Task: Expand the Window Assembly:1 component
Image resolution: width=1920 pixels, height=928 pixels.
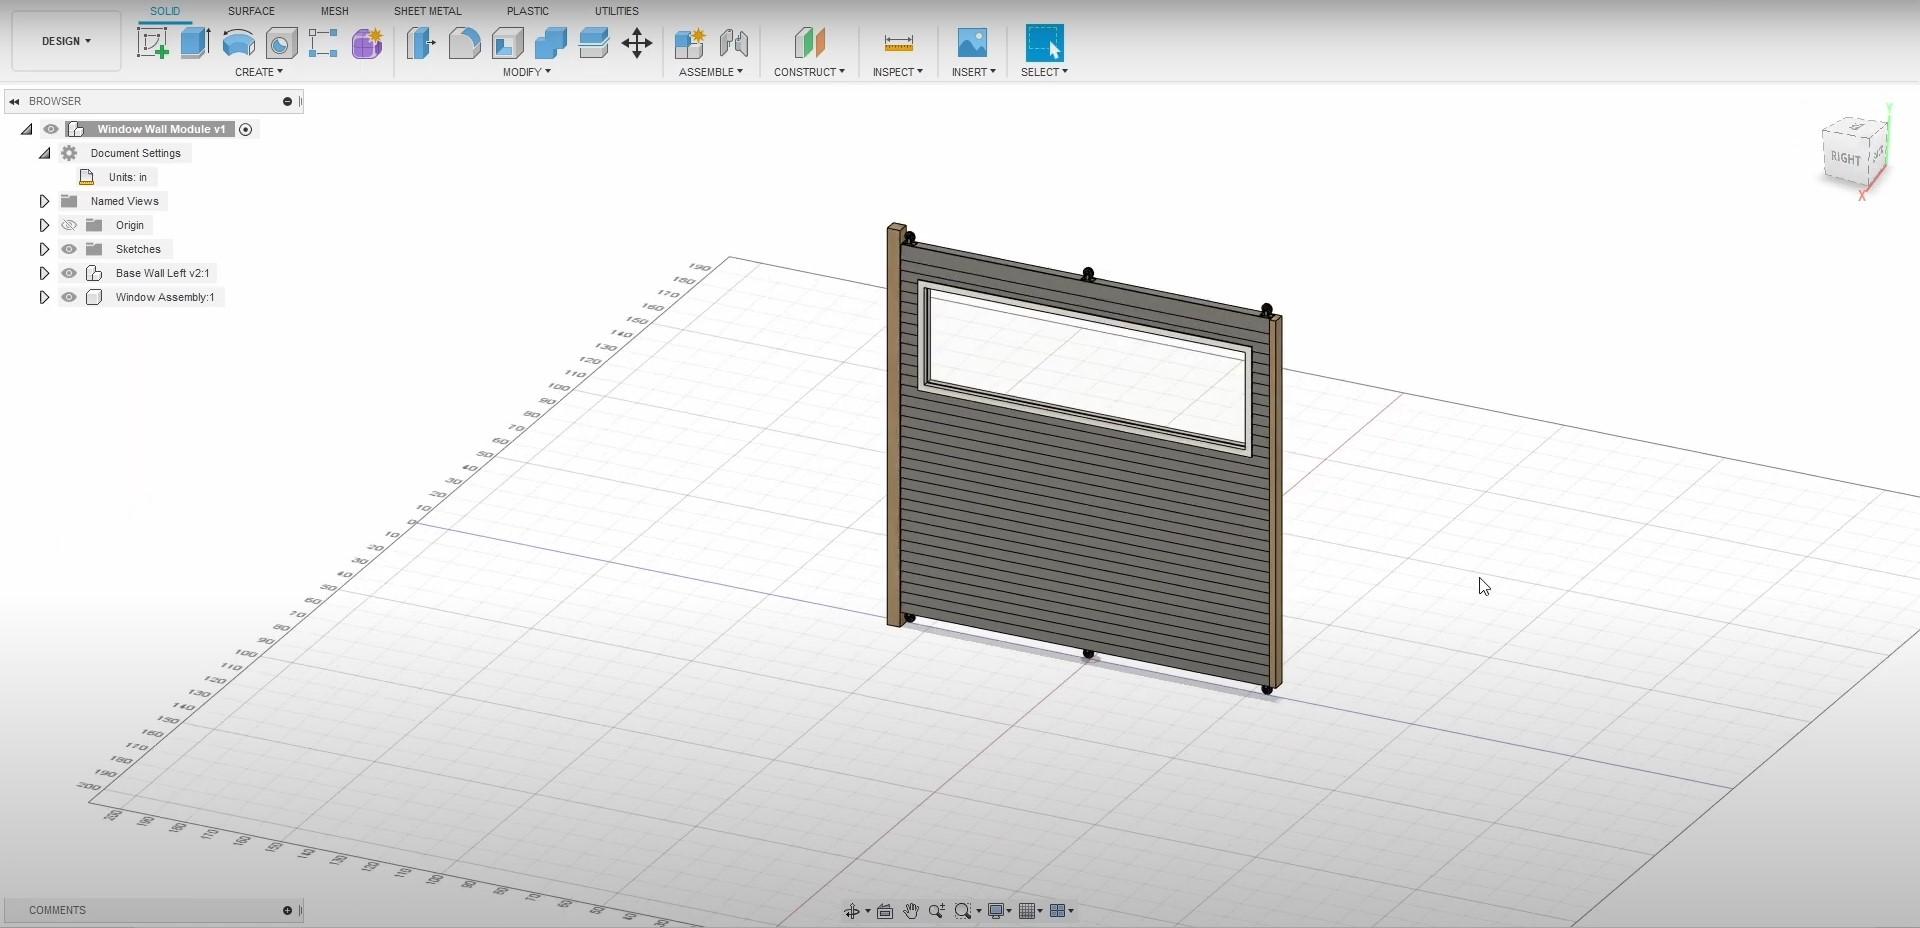Action: click(x=44, y=297)
